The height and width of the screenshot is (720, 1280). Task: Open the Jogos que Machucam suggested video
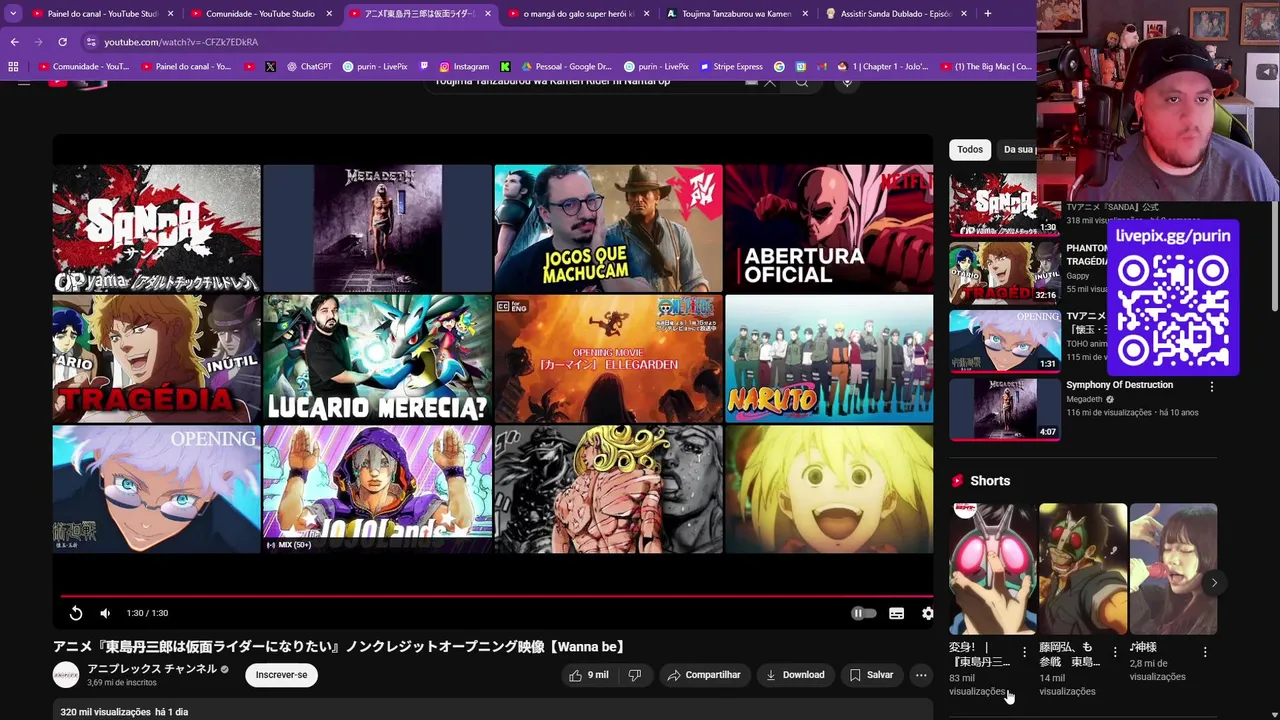tap(608, 228)
